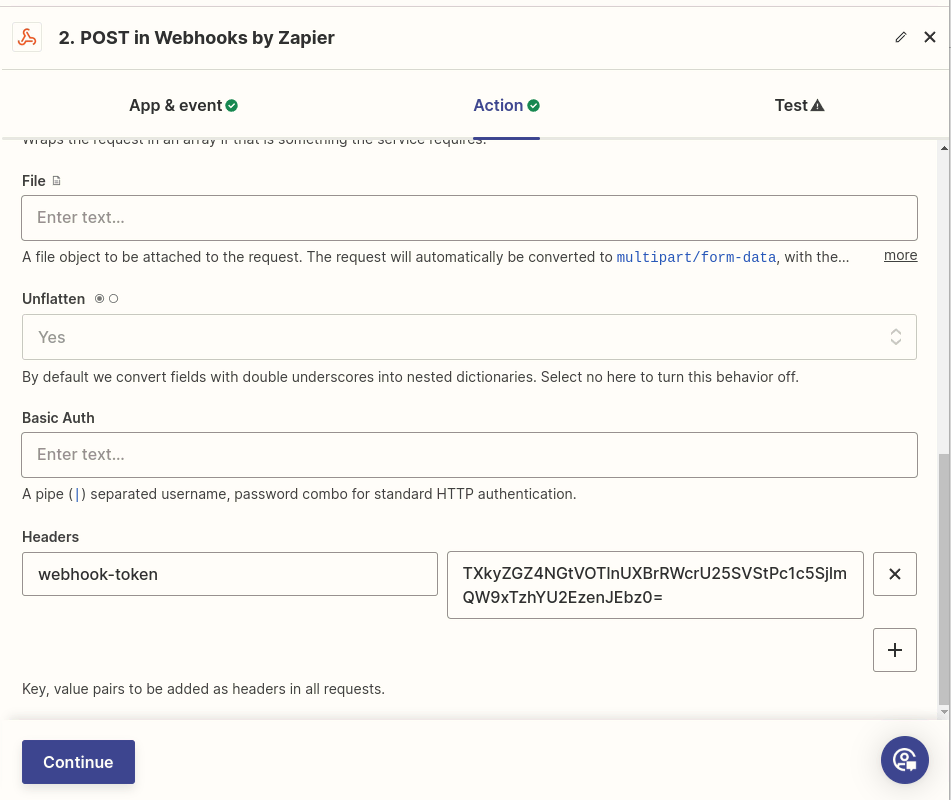The height and width of the screenshot is (800, 951).
Task: Add a new header row with plus
Action: tap(895, 650)
